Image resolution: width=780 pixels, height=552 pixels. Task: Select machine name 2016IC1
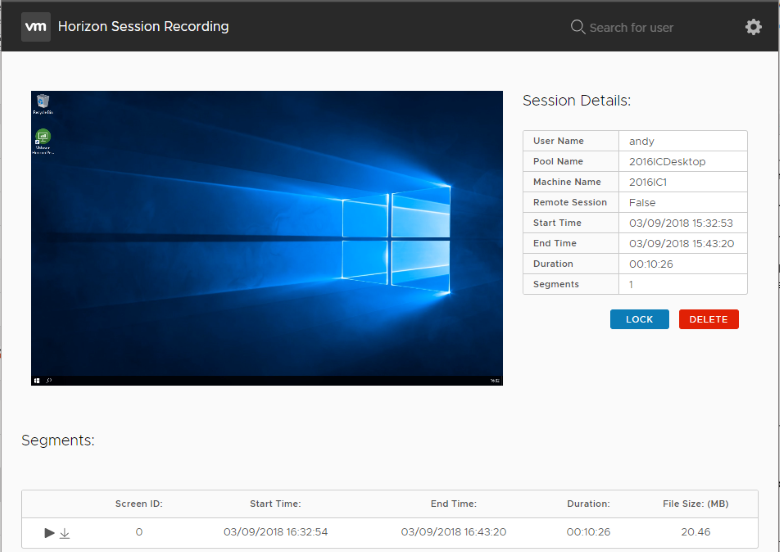[x=648, y=182]
